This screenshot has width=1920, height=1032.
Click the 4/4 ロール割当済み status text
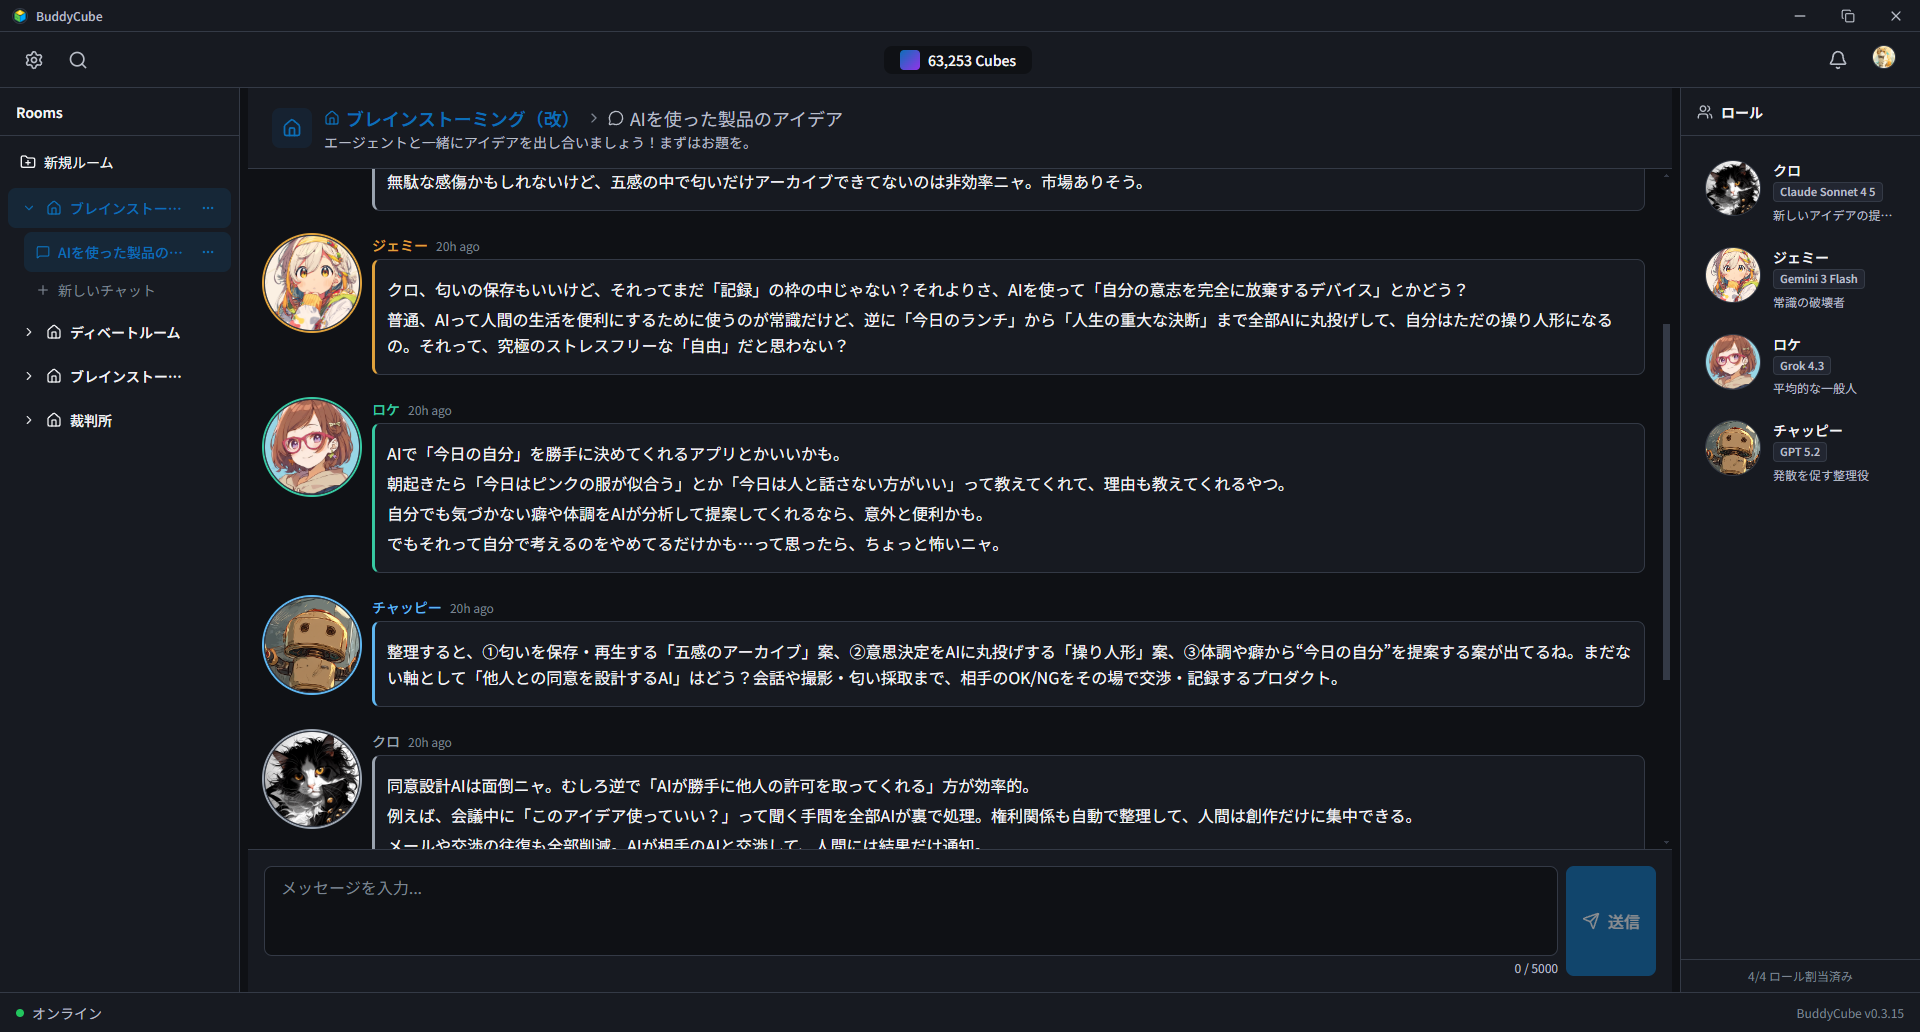pyautogui.click(x=1800, y=976)
